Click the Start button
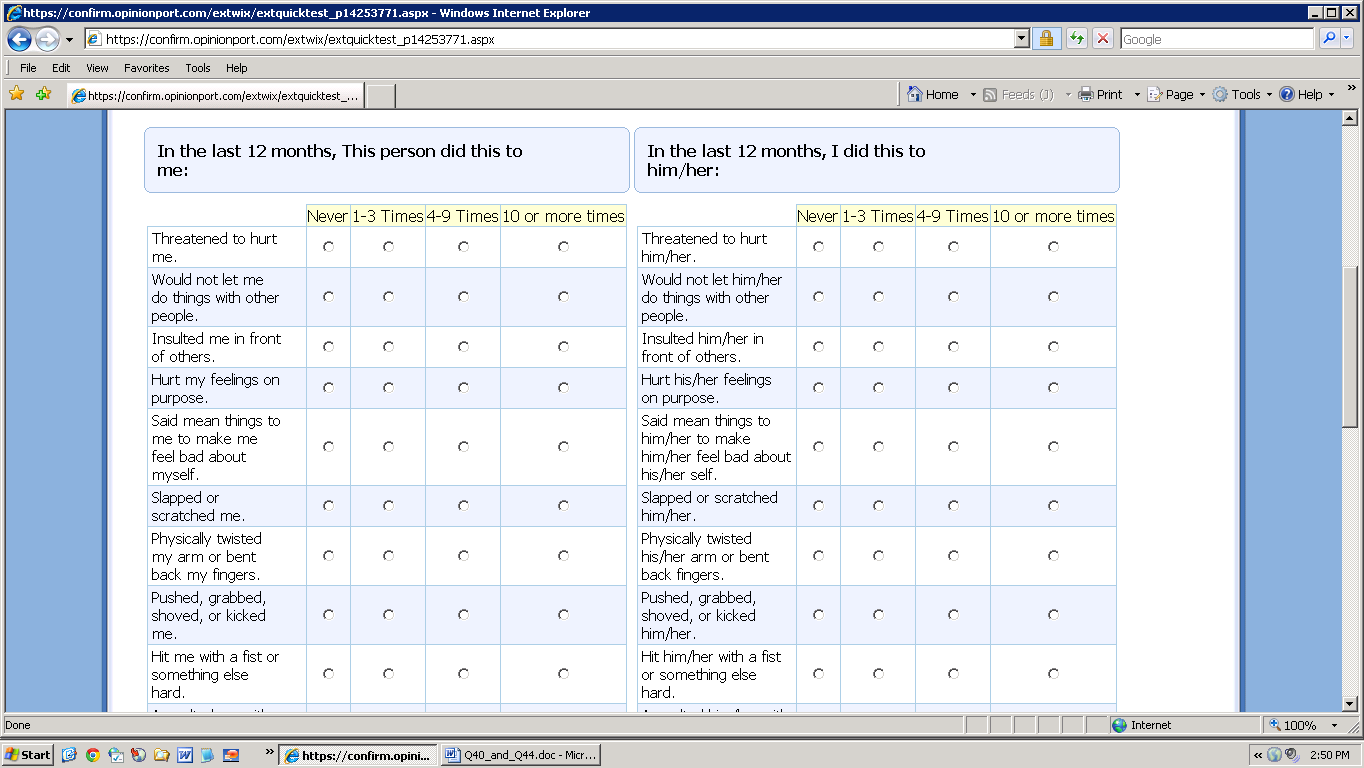Screen dimensions: 1364x768 [x=28, y=755]
